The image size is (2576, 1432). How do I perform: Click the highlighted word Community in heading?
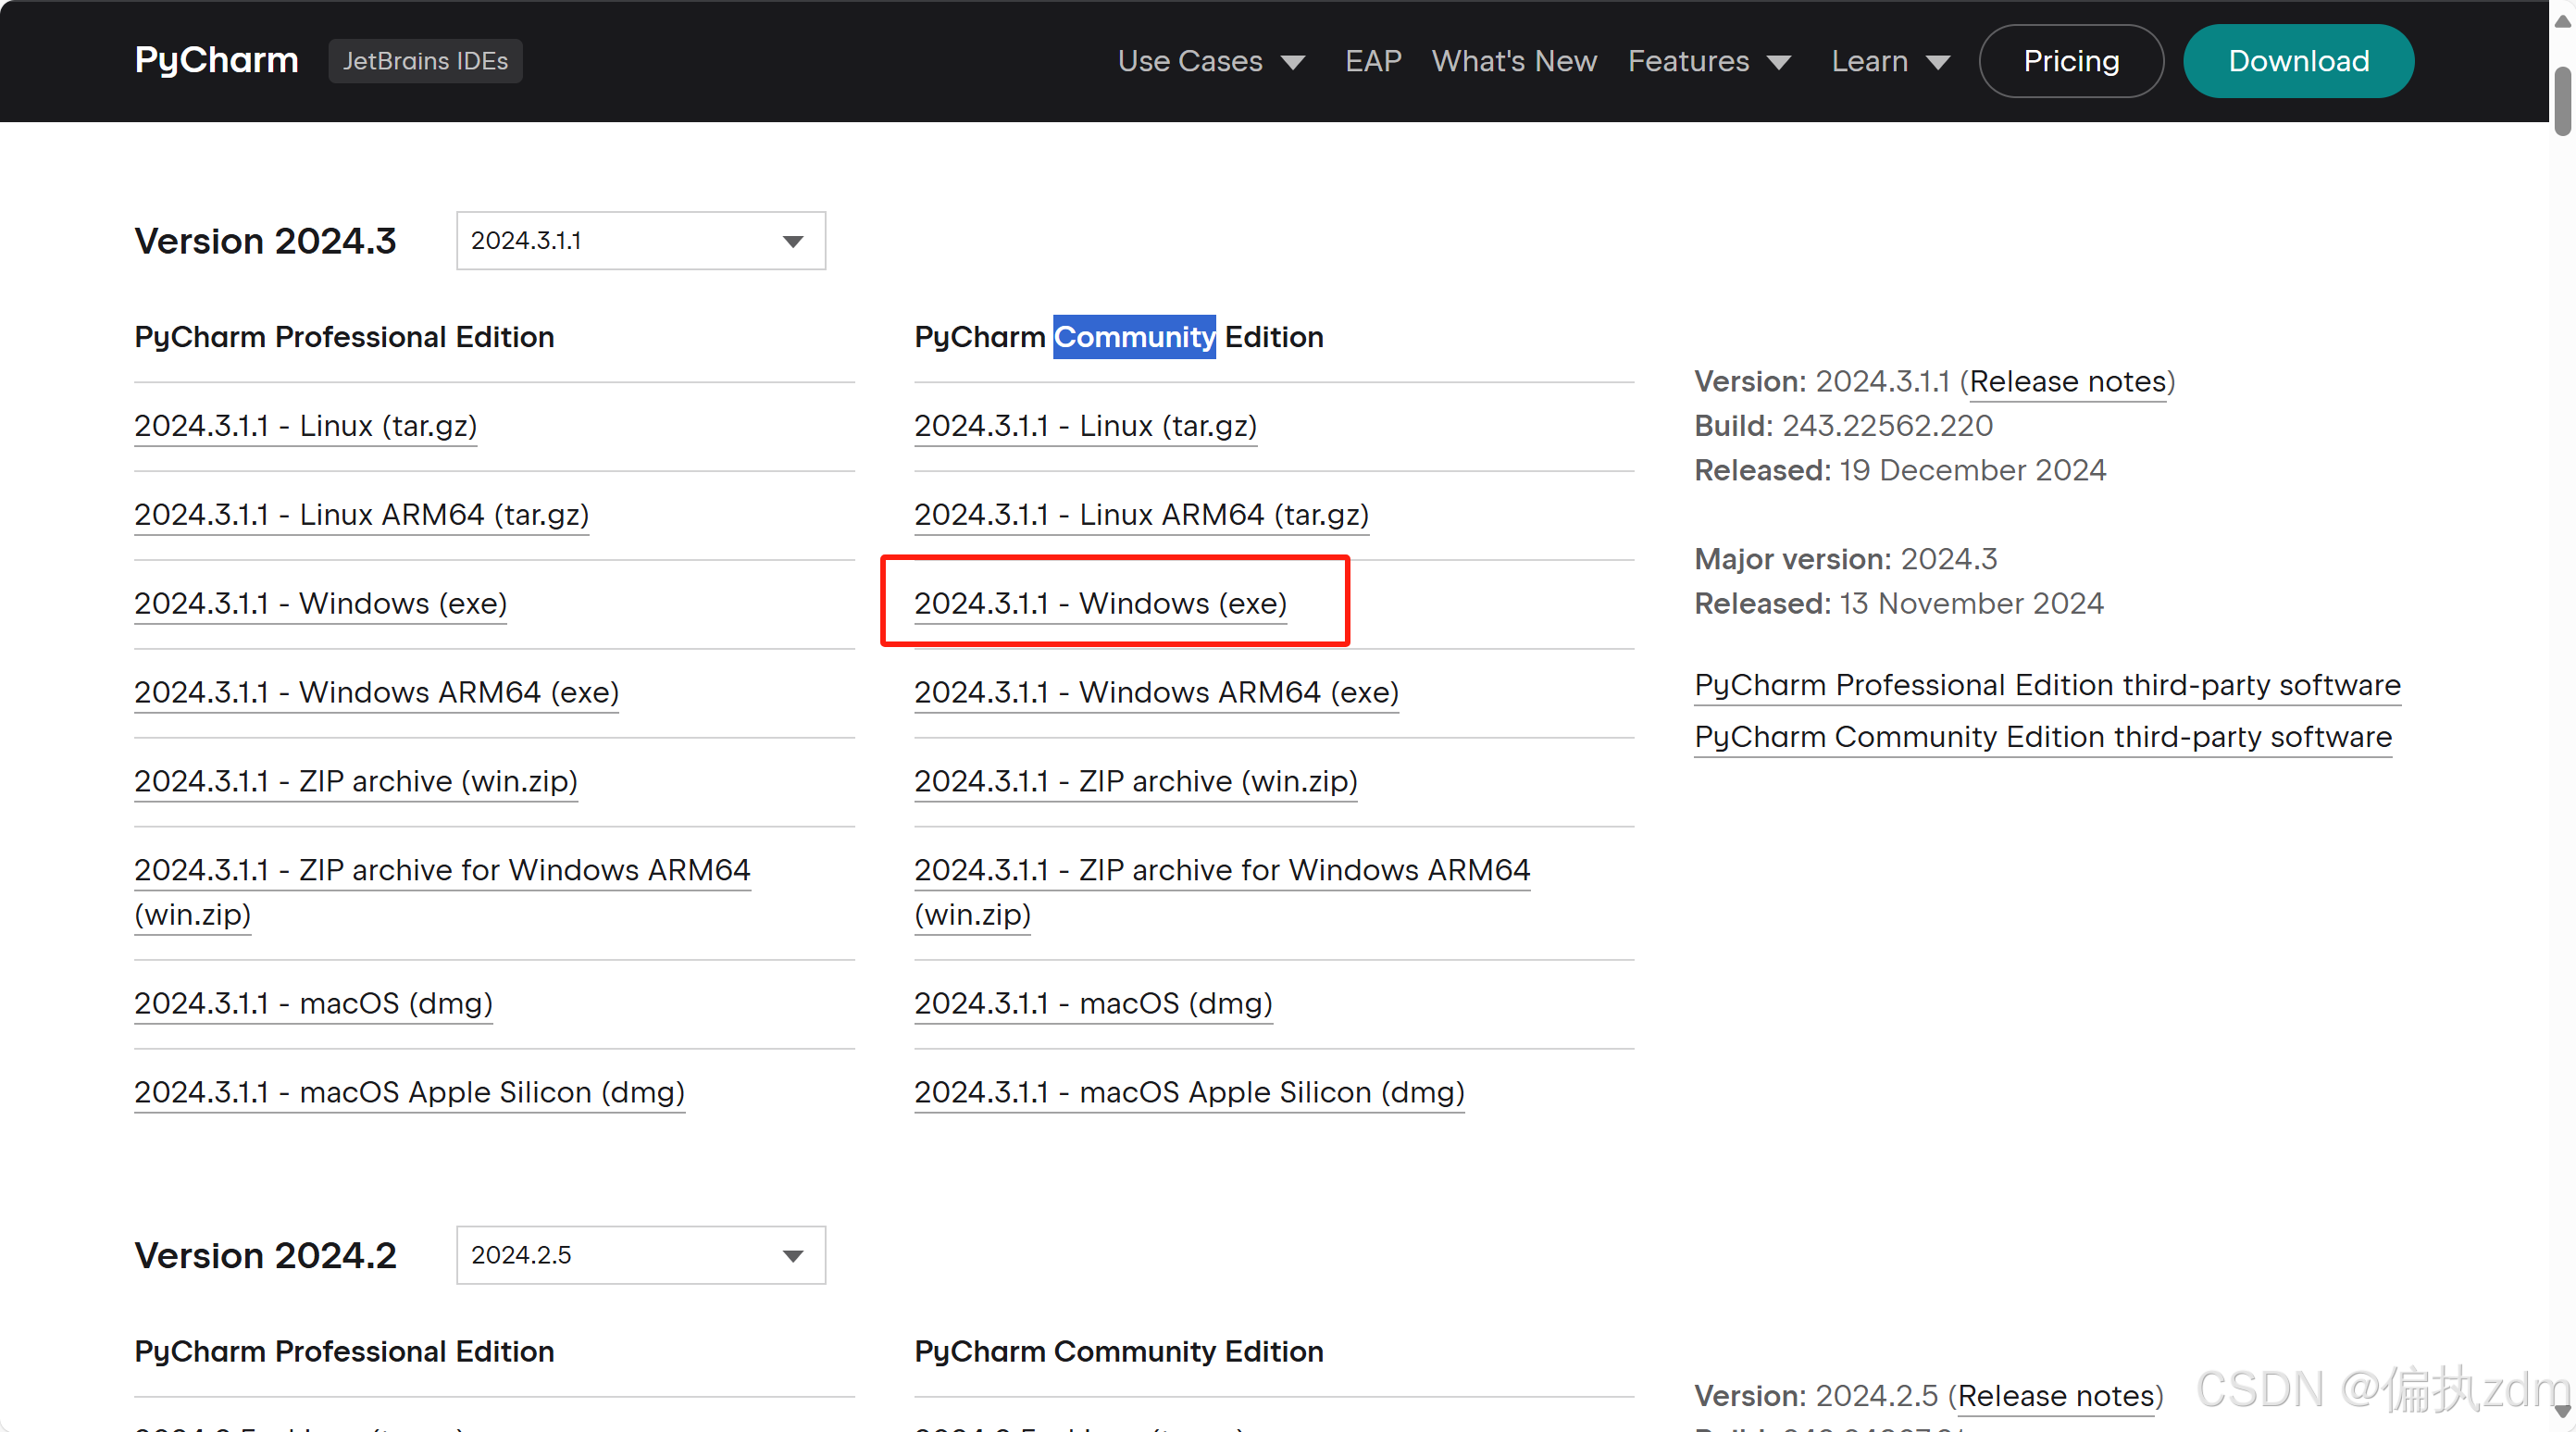[x=1134, y=337]
